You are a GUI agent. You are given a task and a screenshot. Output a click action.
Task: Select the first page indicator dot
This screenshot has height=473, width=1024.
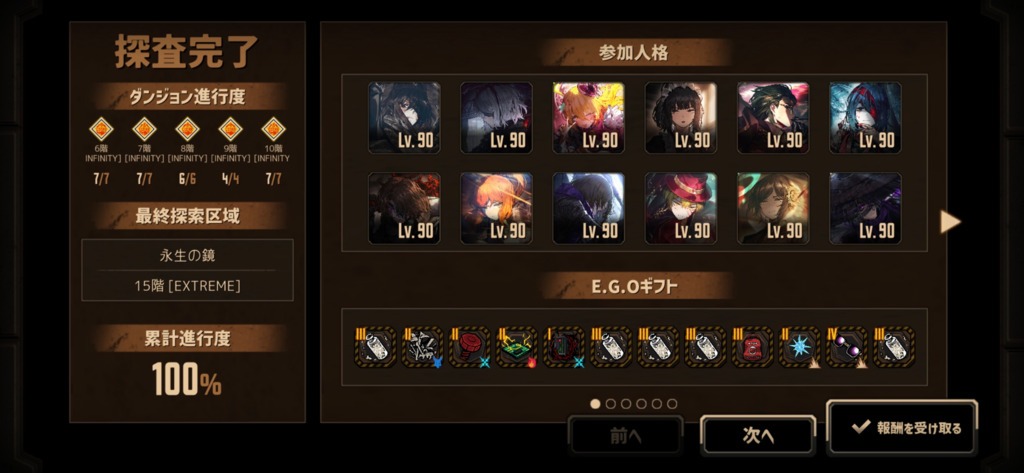point(595,404)
